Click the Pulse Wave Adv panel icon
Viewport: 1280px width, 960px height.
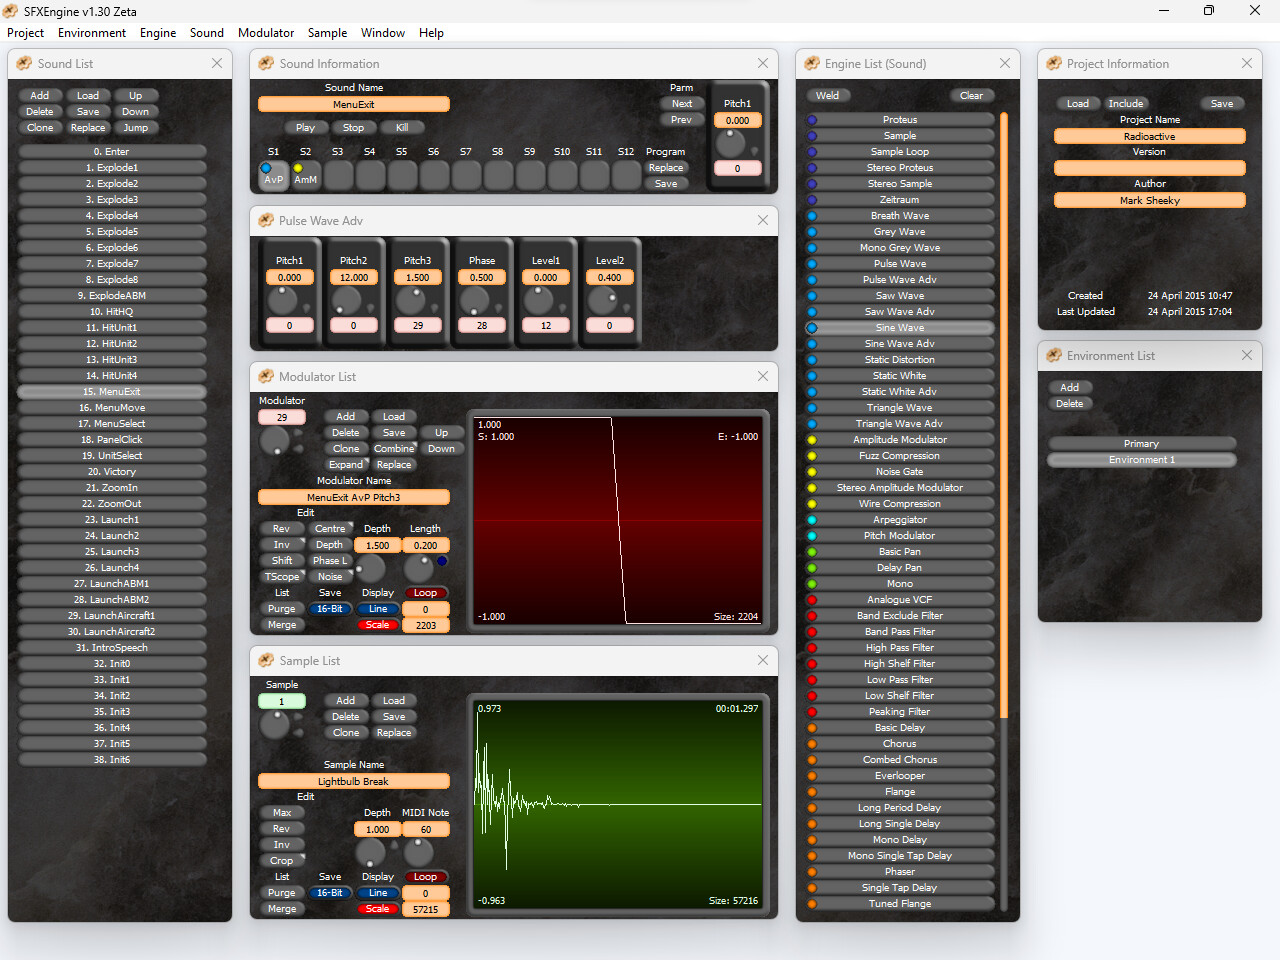266,220
